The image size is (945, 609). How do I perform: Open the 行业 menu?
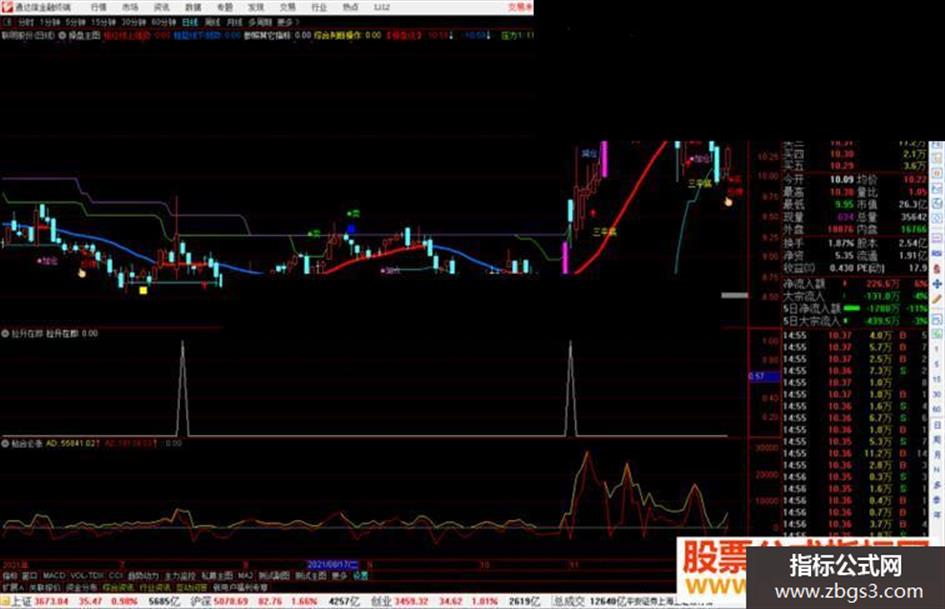point(319,7)
